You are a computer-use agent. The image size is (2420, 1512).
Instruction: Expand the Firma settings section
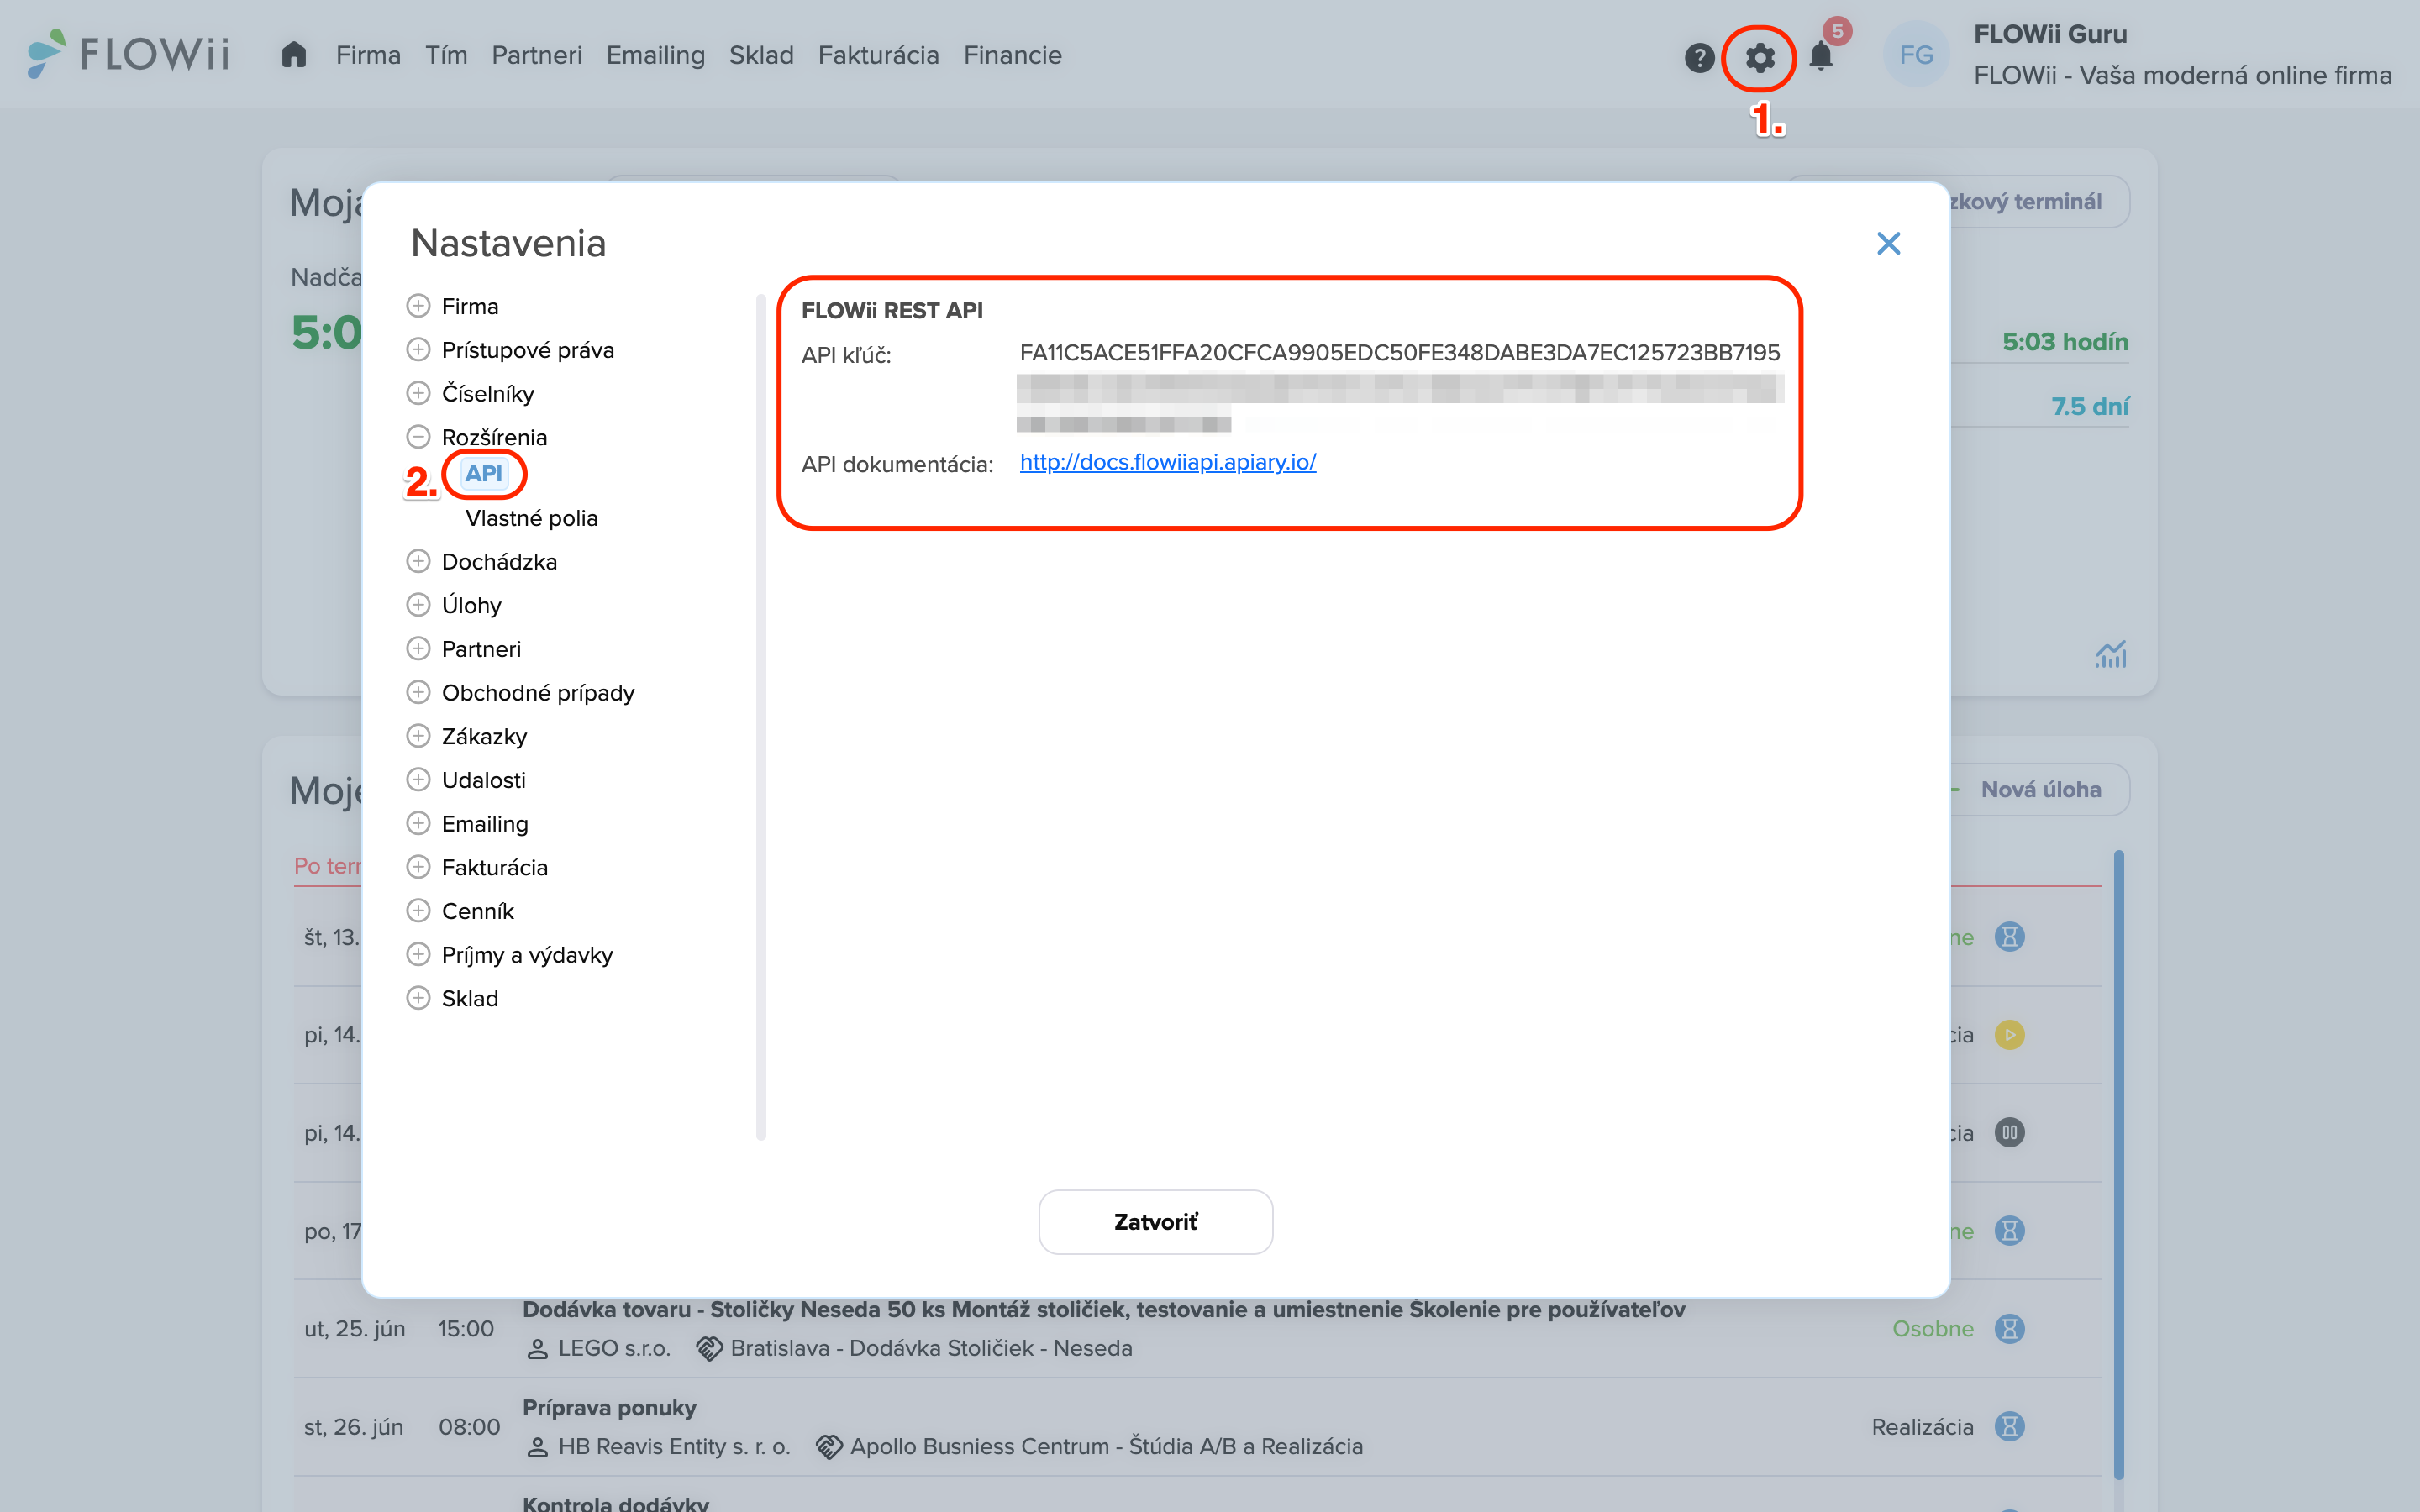pos(418,305)
